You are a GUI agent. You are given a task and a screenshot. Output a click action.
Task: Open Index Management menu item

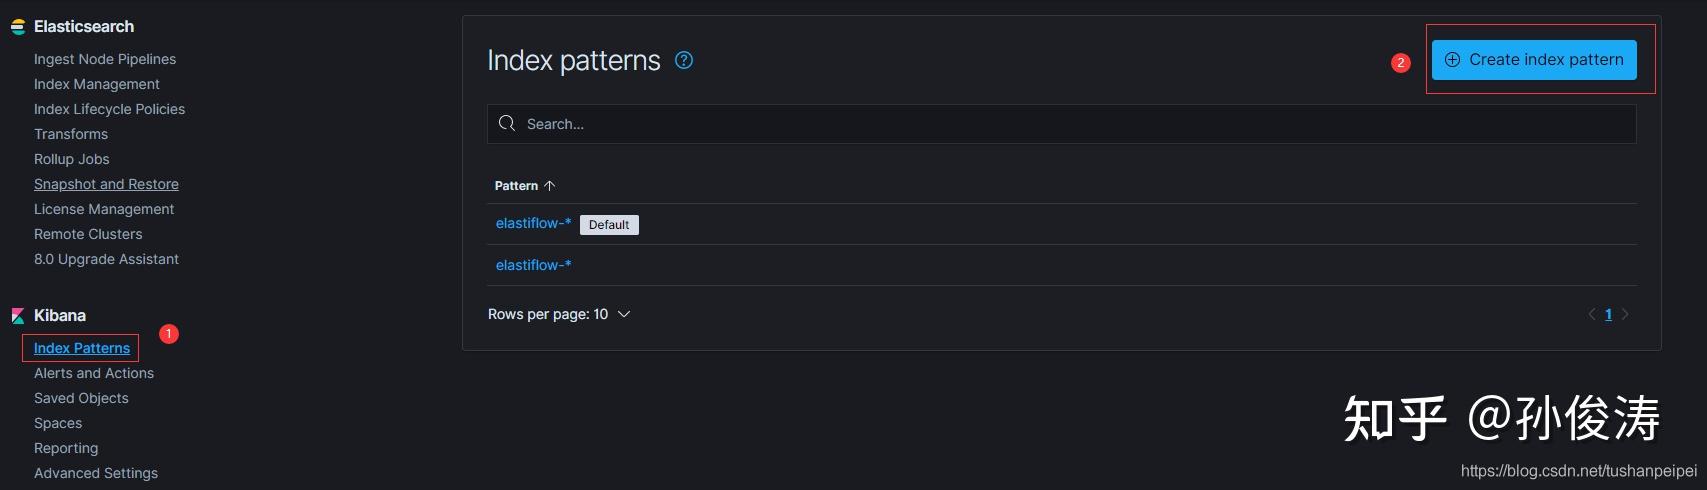point(96,84)
